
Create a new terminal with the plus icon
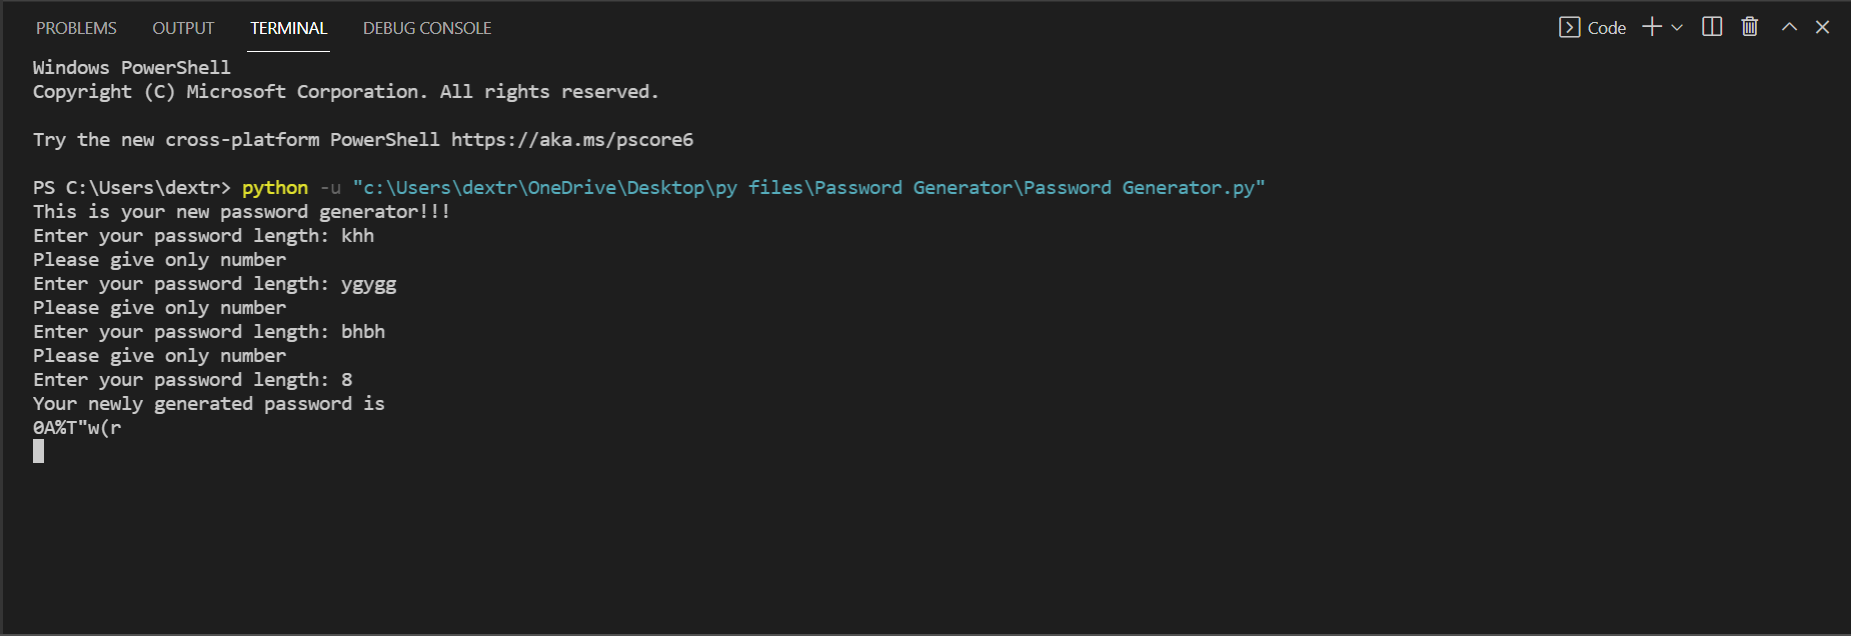click(x=1649, y=27)
